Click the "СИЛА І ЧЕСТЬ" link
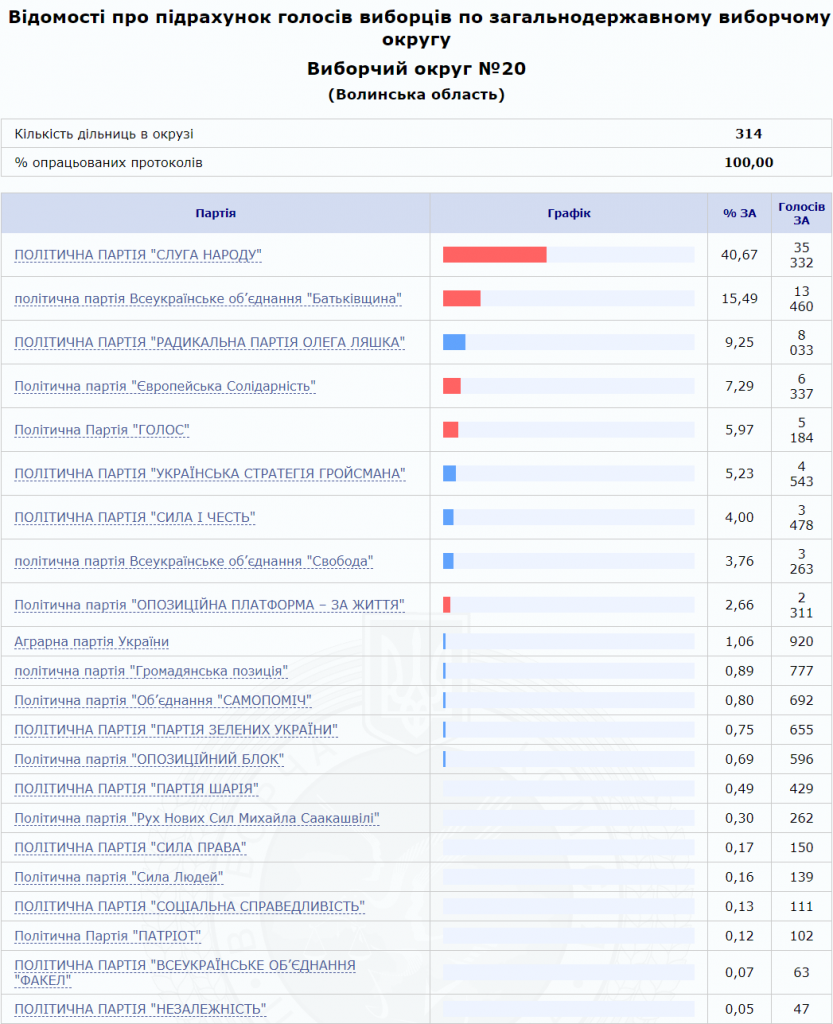Screen dimensions: 833x1024 (135, 517)
